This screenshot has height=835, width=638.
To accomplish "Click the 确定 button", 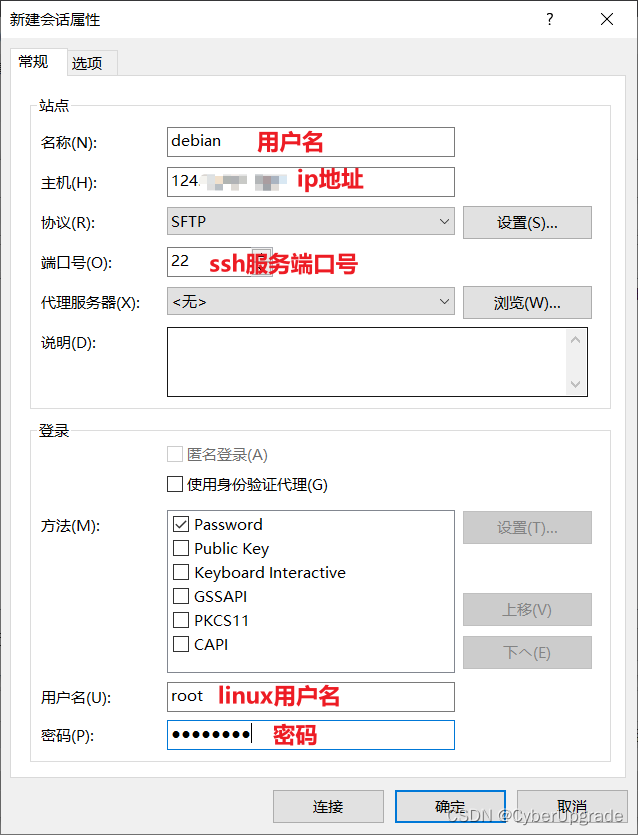I will [x=450, y=806].
